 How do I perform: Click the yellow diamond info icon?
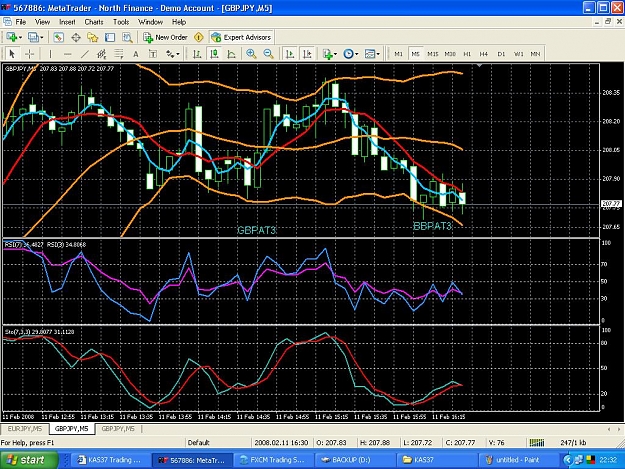click(x=199, y=37)
